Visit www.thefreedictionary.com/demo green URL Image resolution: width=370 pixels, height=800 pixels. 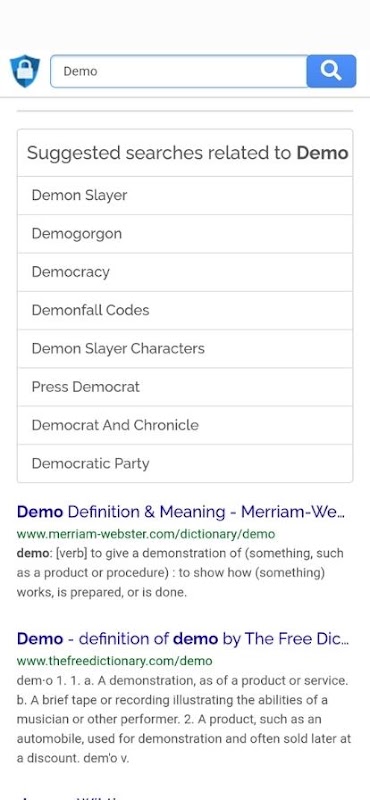pos(114,661)
